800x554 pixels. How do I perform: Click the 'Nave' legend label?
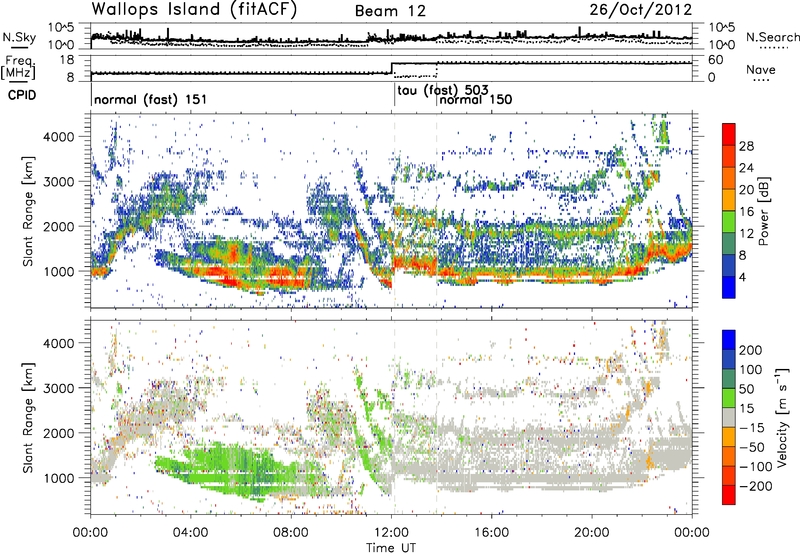point(761,69)
